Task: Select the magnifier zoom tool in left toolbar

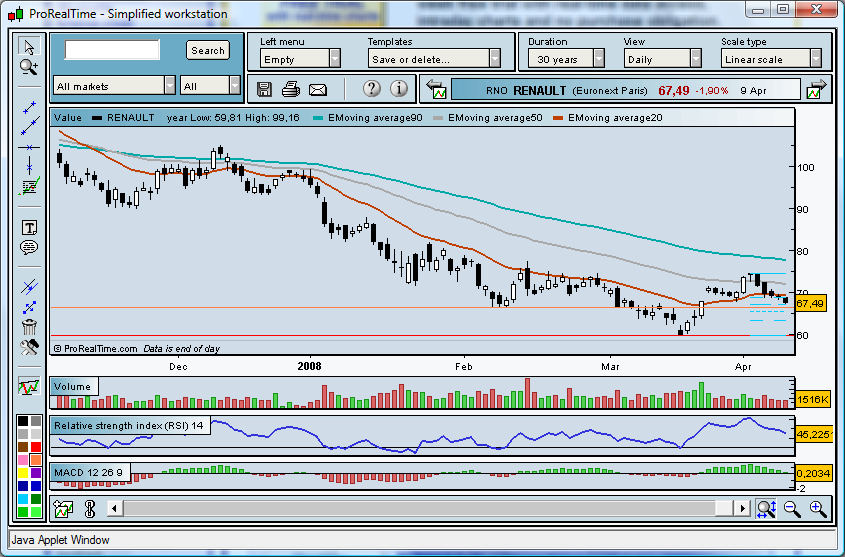Action: pos(29,67)
